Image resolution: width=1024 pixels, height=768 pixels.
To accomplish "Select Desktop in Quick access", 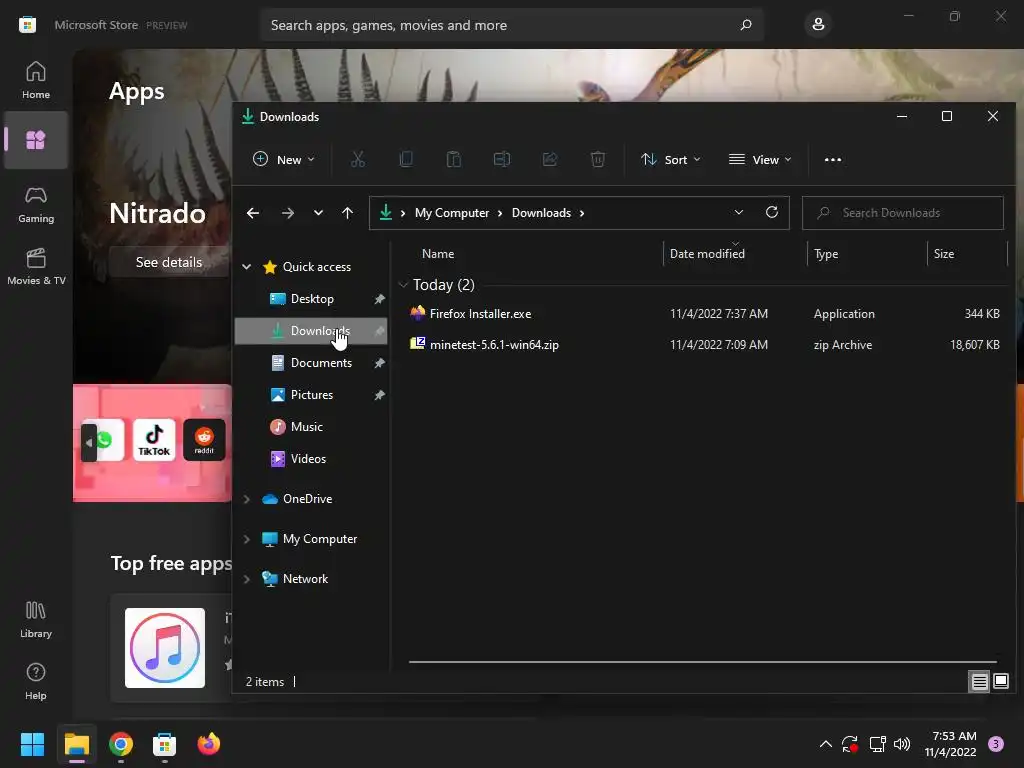I will click(312, 298).
